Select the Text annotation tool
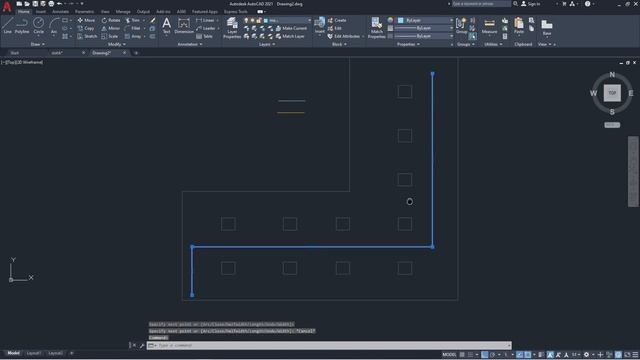The width and height of the screenshot is (640, 360). 167,26
